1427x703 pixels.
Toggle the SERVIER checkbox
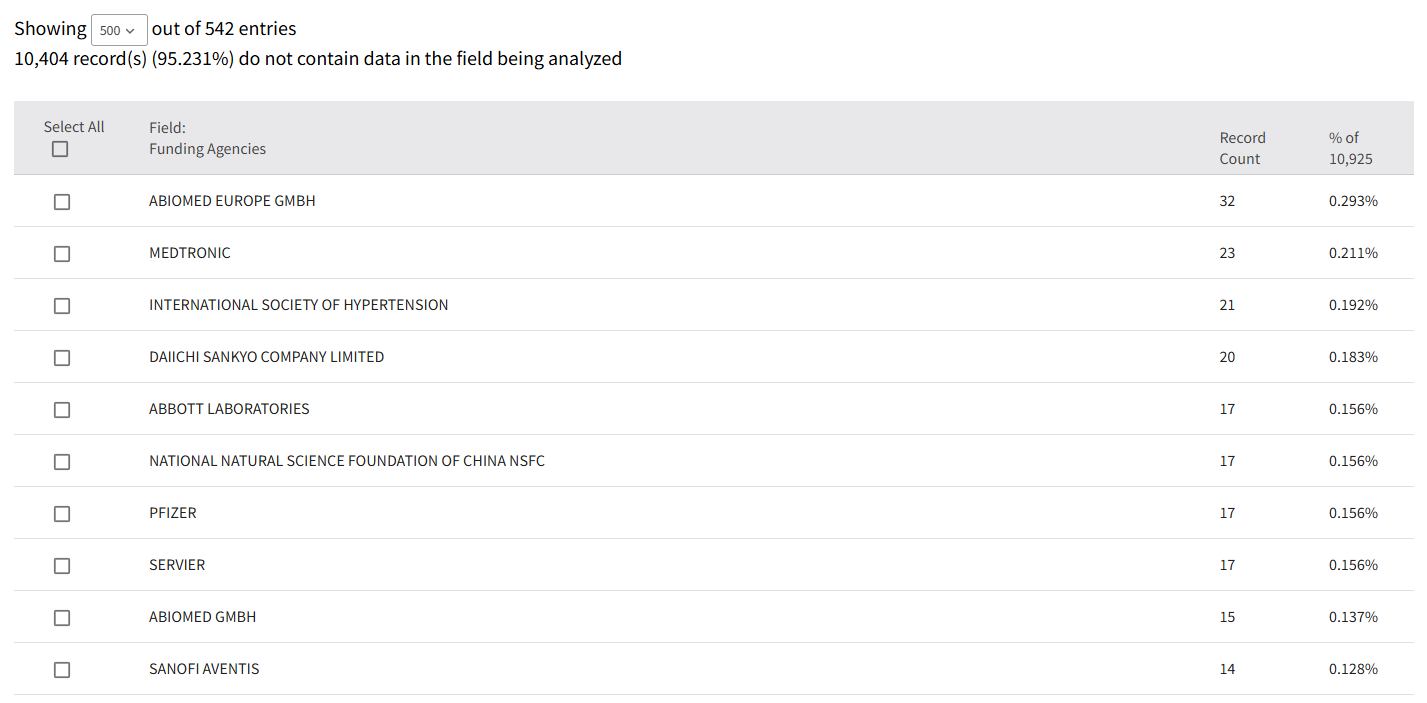click(x=62, y=566)
